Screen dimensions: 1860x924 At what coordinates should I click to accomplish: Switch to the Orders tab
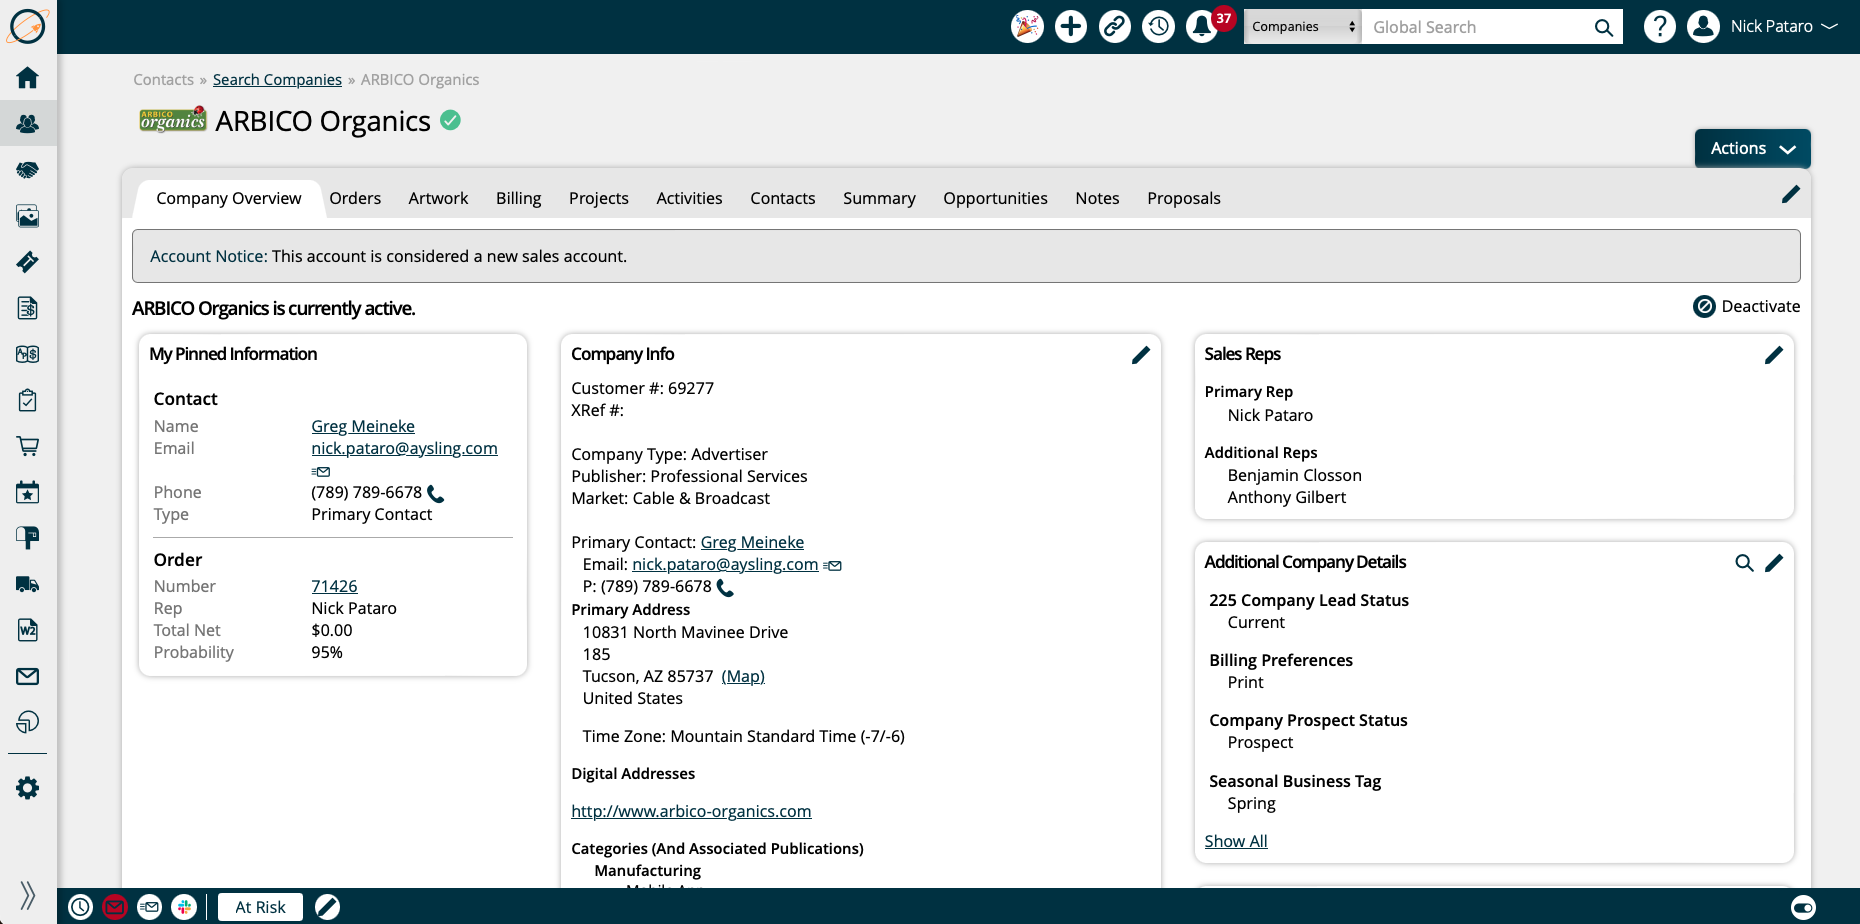355,198
